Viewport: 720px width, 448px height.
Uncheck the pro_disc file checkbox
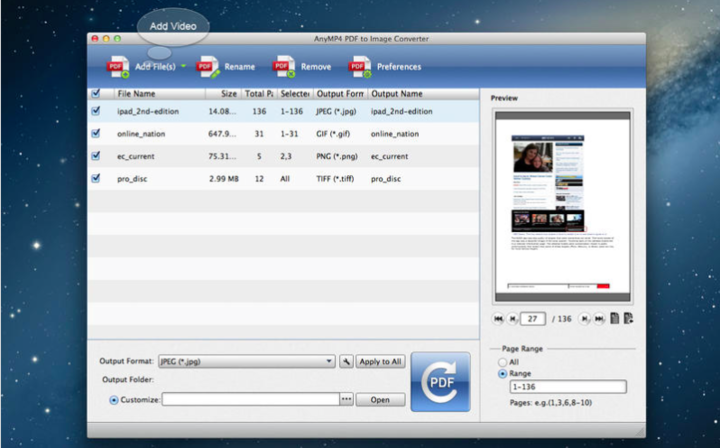click(x=96, y=178)
